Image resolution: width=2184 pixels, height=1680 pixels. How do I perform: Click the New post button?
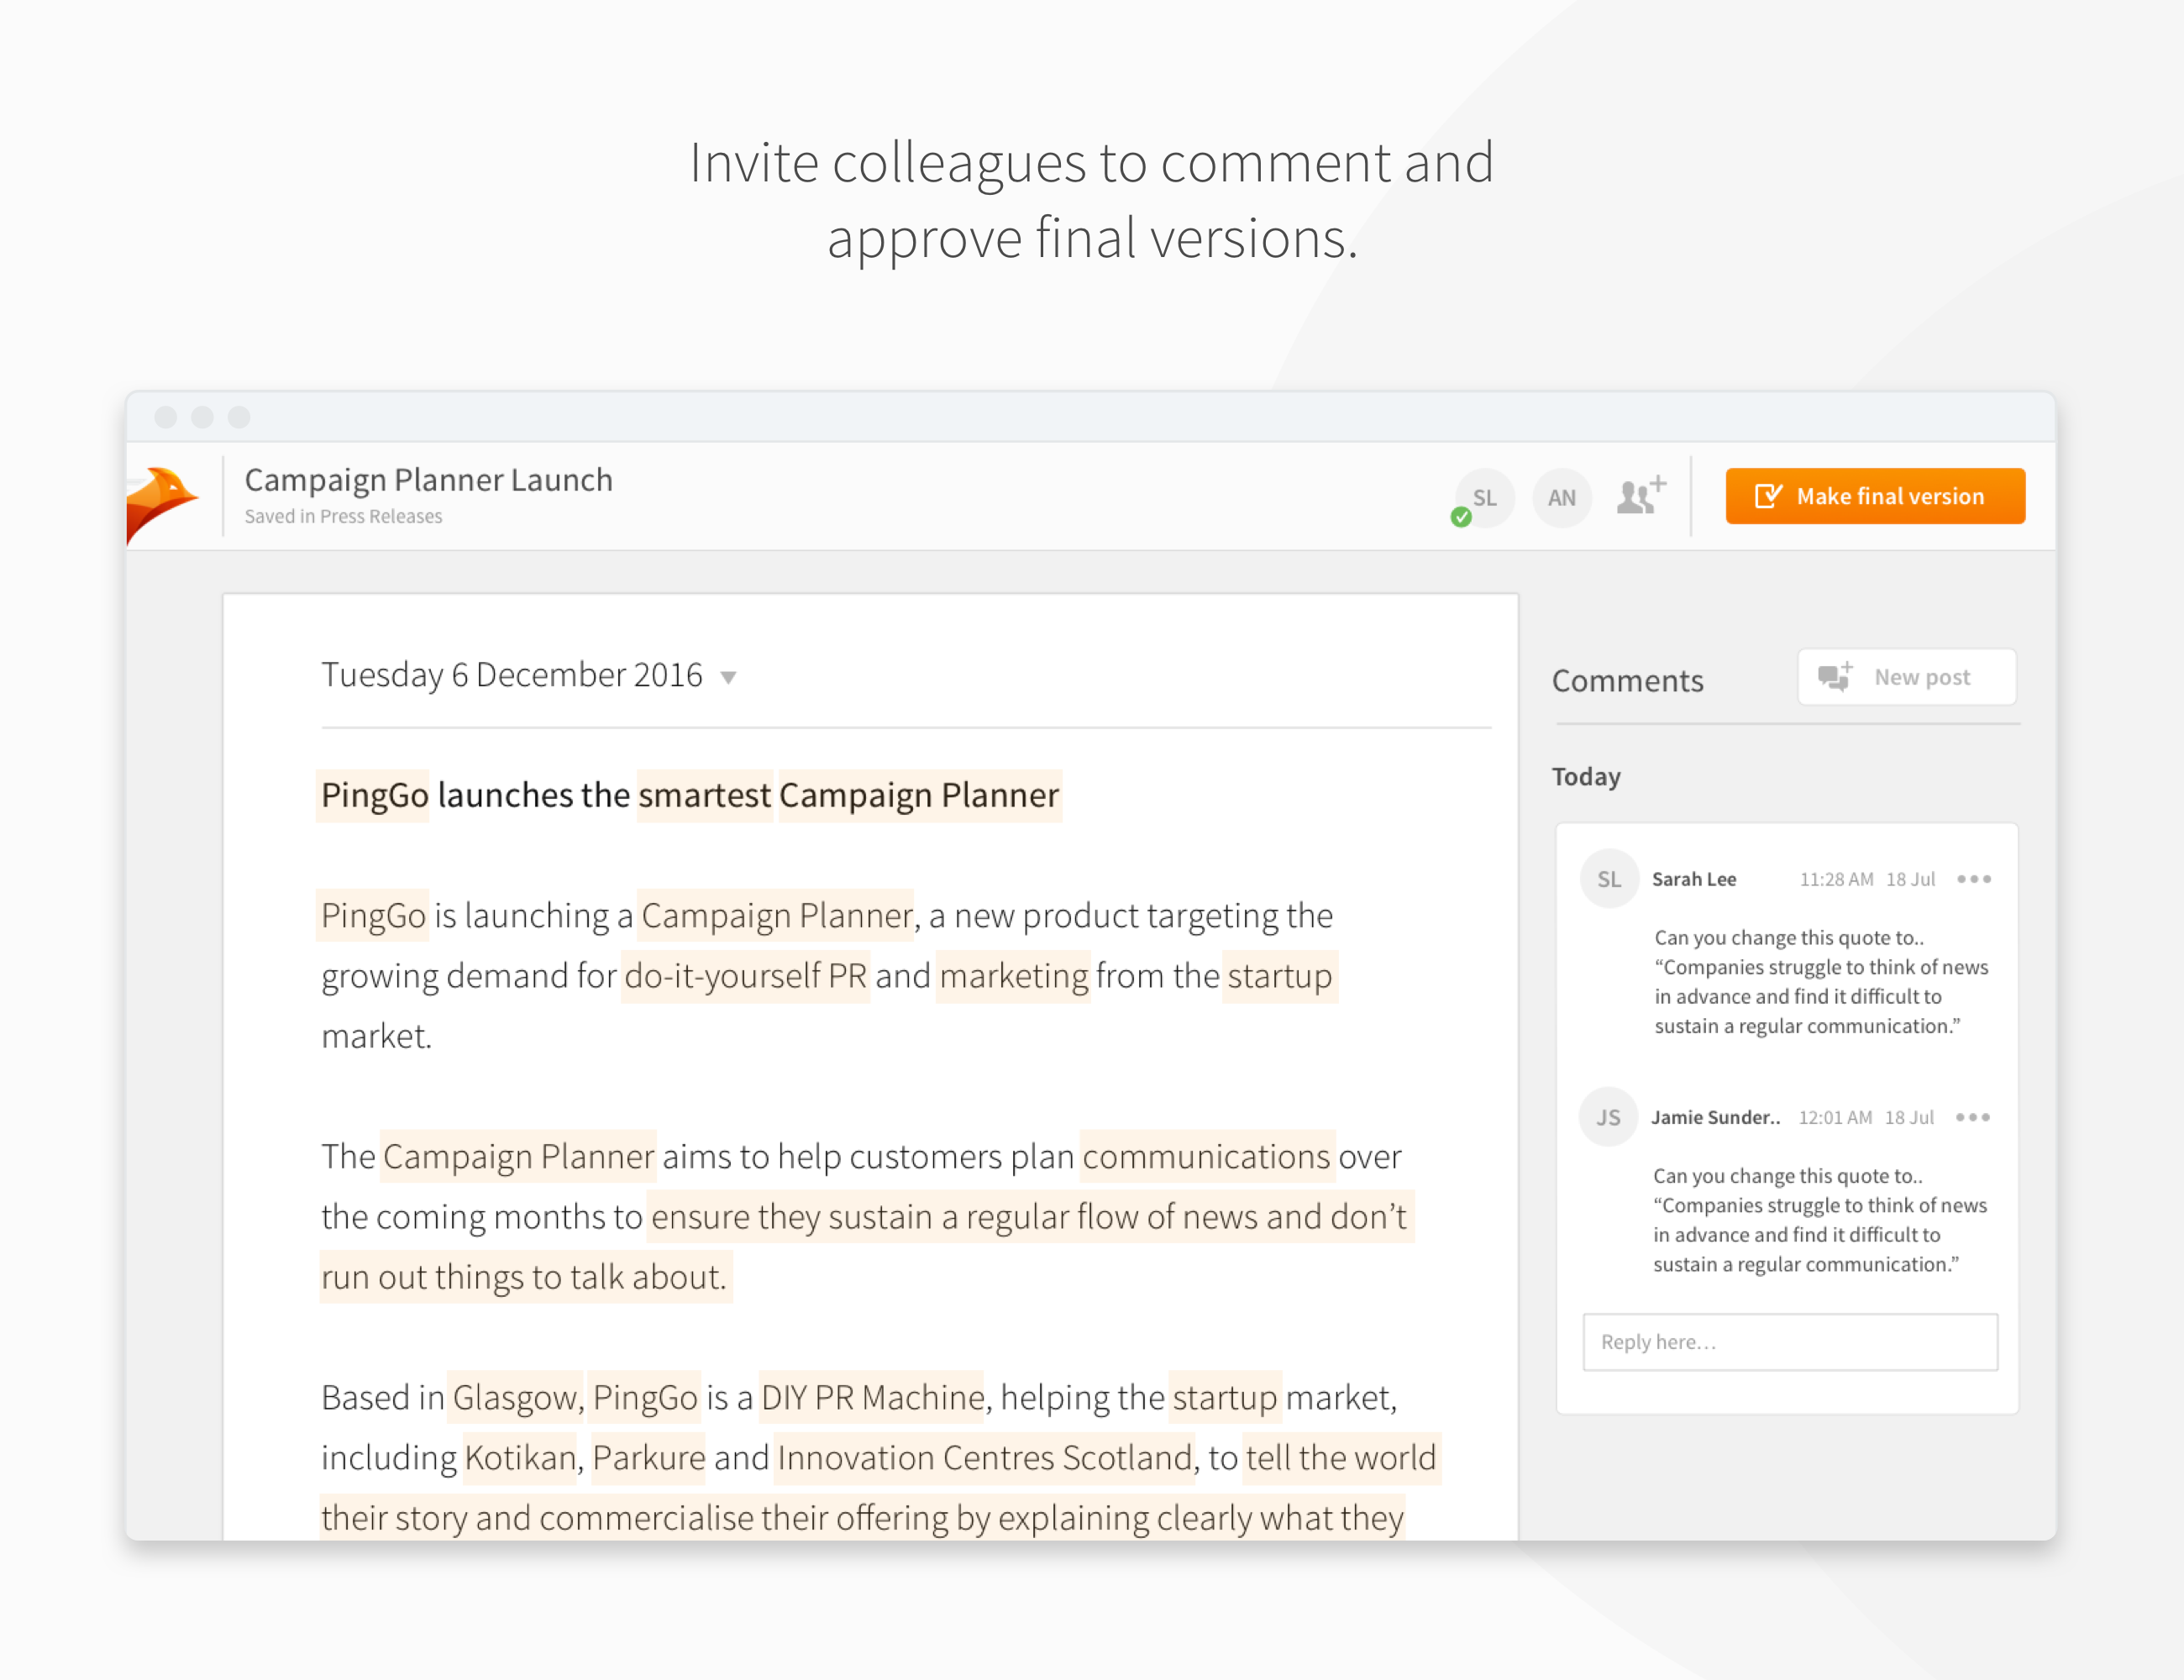[x=1906, y=677]
